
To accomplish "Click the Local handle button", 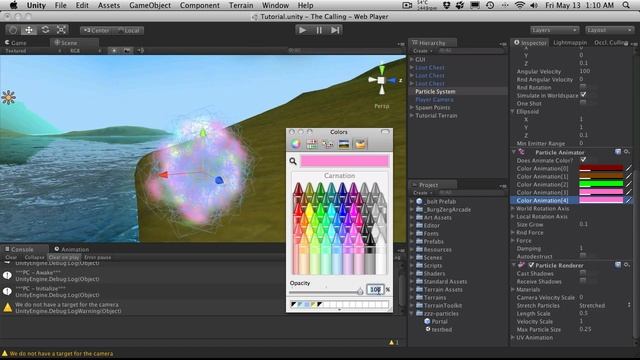I will click(129, 30).
